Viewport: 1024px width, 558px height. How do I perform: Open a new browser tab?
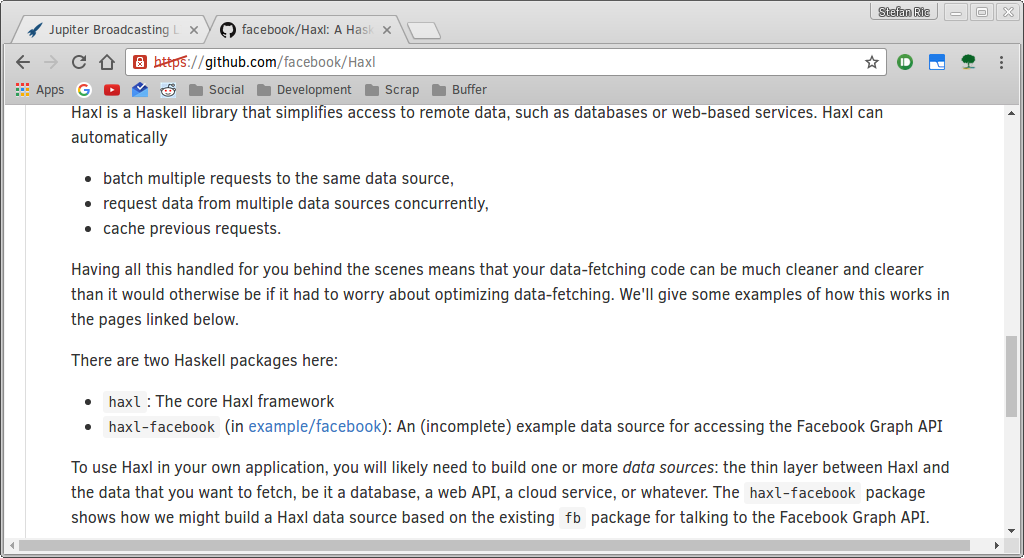point(424,31)
